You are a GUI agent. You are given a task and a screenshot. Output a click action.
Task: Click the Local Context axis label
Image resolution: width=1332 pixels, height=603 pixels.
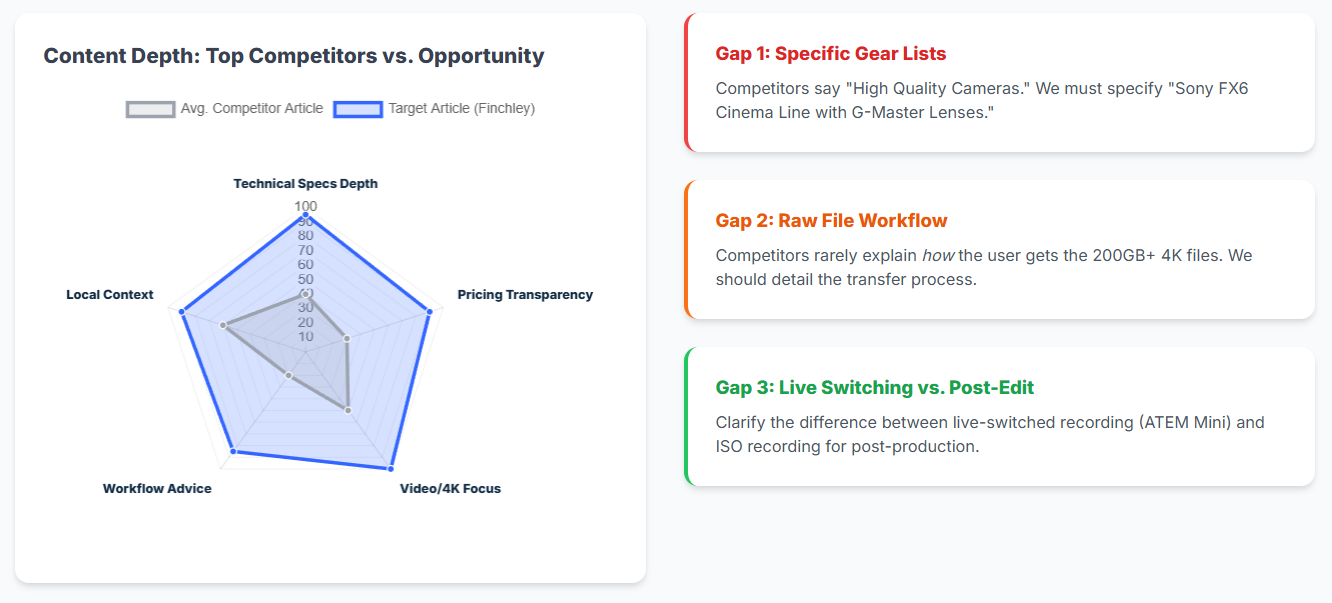(110, 295)
